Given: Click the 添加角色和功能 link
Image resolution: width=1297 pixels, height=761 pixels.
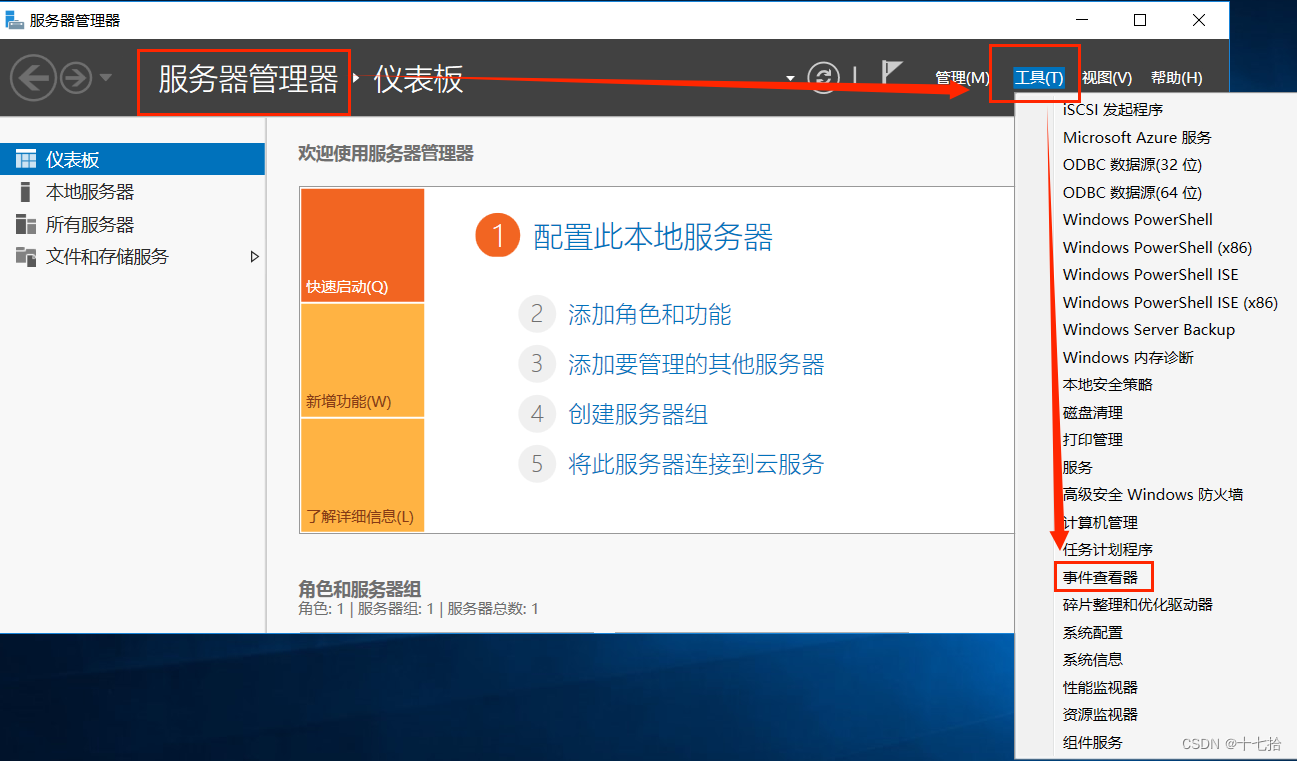Looking at the screenshot, I should pyautogui.click(x=653, y=314).
